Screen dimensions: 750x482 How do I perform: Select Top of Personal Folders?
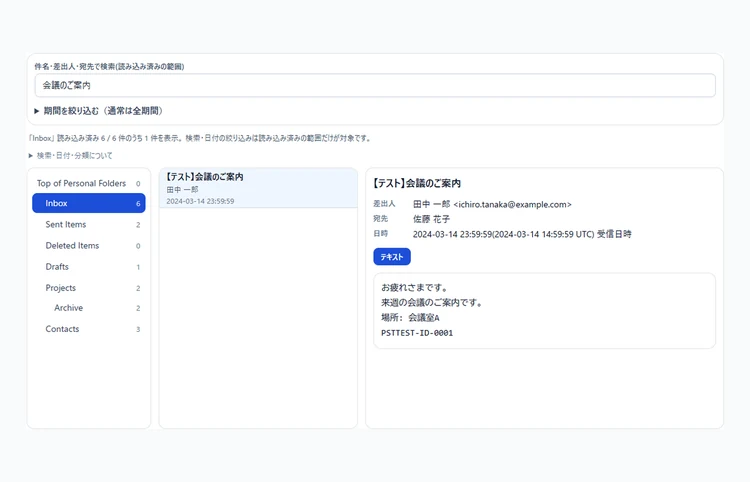coord(88,183)
